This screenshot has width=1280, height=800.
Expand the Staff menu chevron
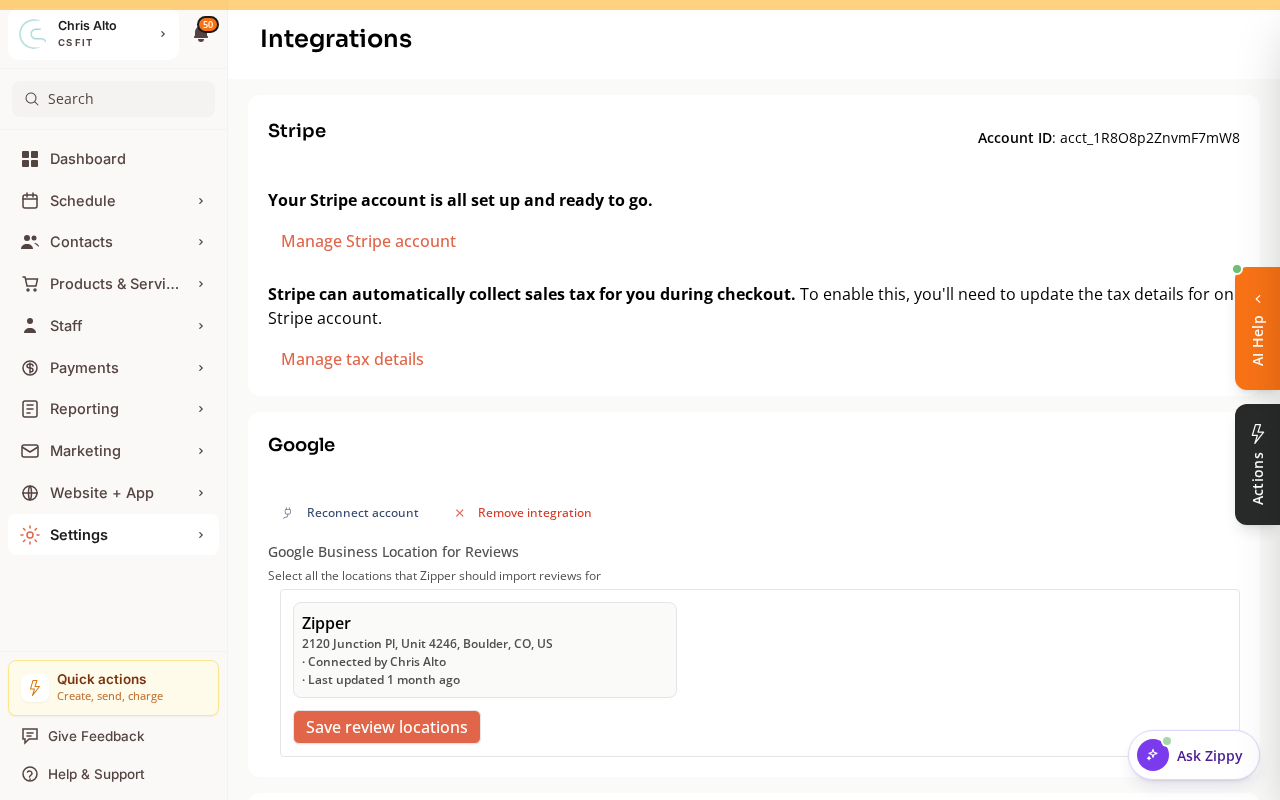(x=201, y=326)
